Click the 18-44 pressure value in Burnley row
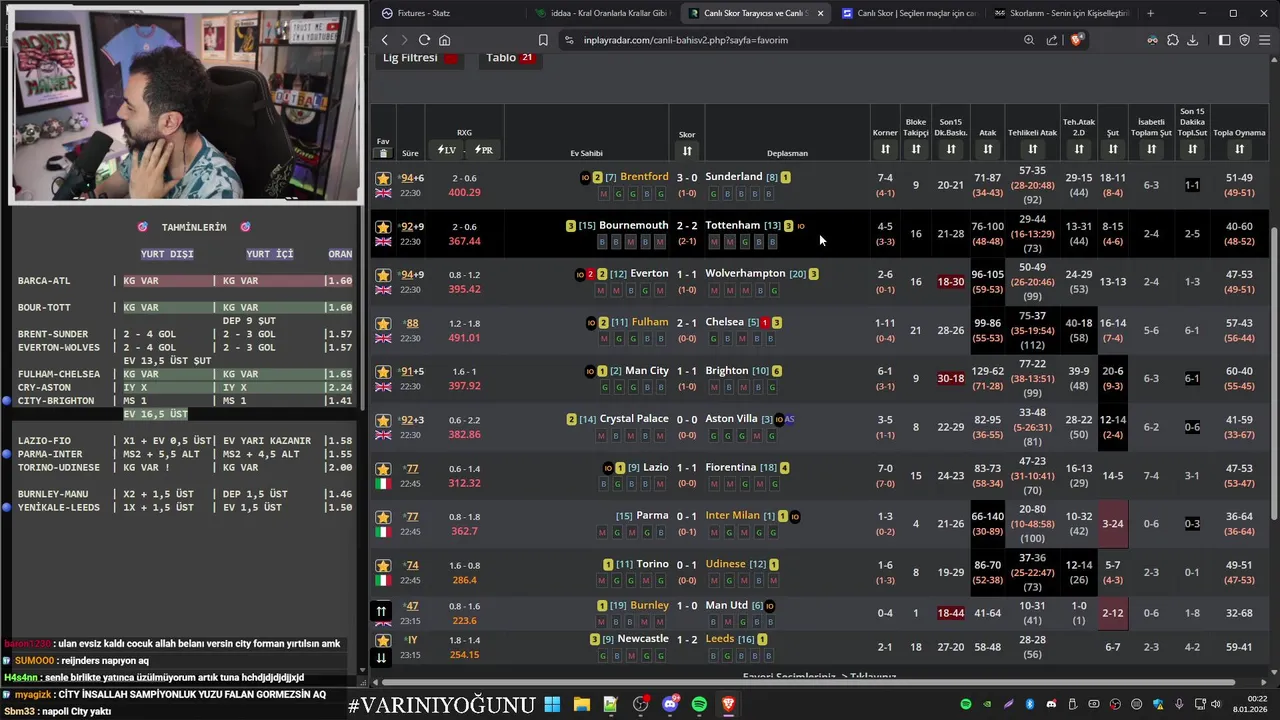This screenshot has height=720, width=1280. tap(951, 613)
